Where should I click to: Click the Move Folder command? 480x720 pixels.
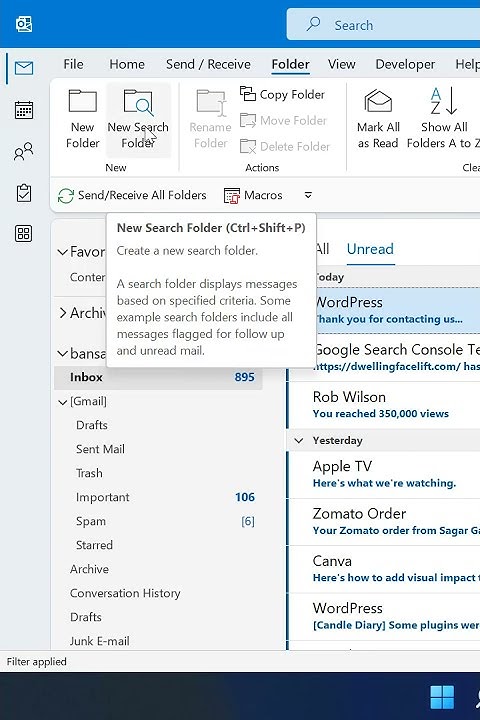pos(283,120)
